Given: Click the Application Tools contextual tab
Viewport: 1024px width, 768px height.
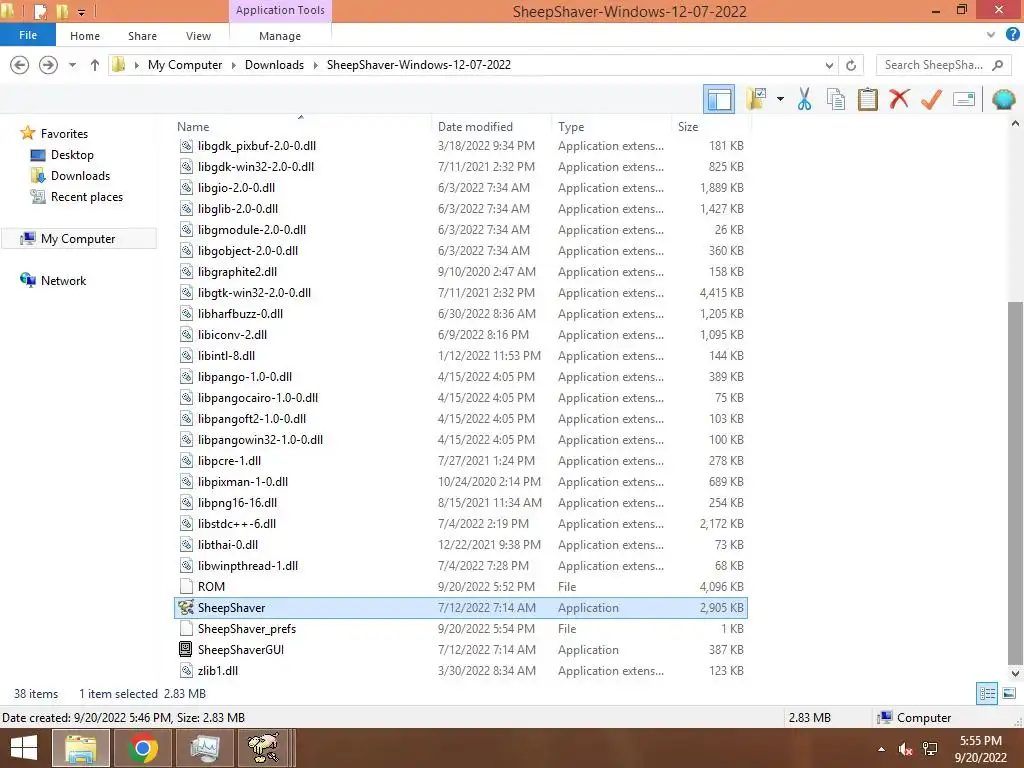Looking at the screenshot, I should coord(280,10).
